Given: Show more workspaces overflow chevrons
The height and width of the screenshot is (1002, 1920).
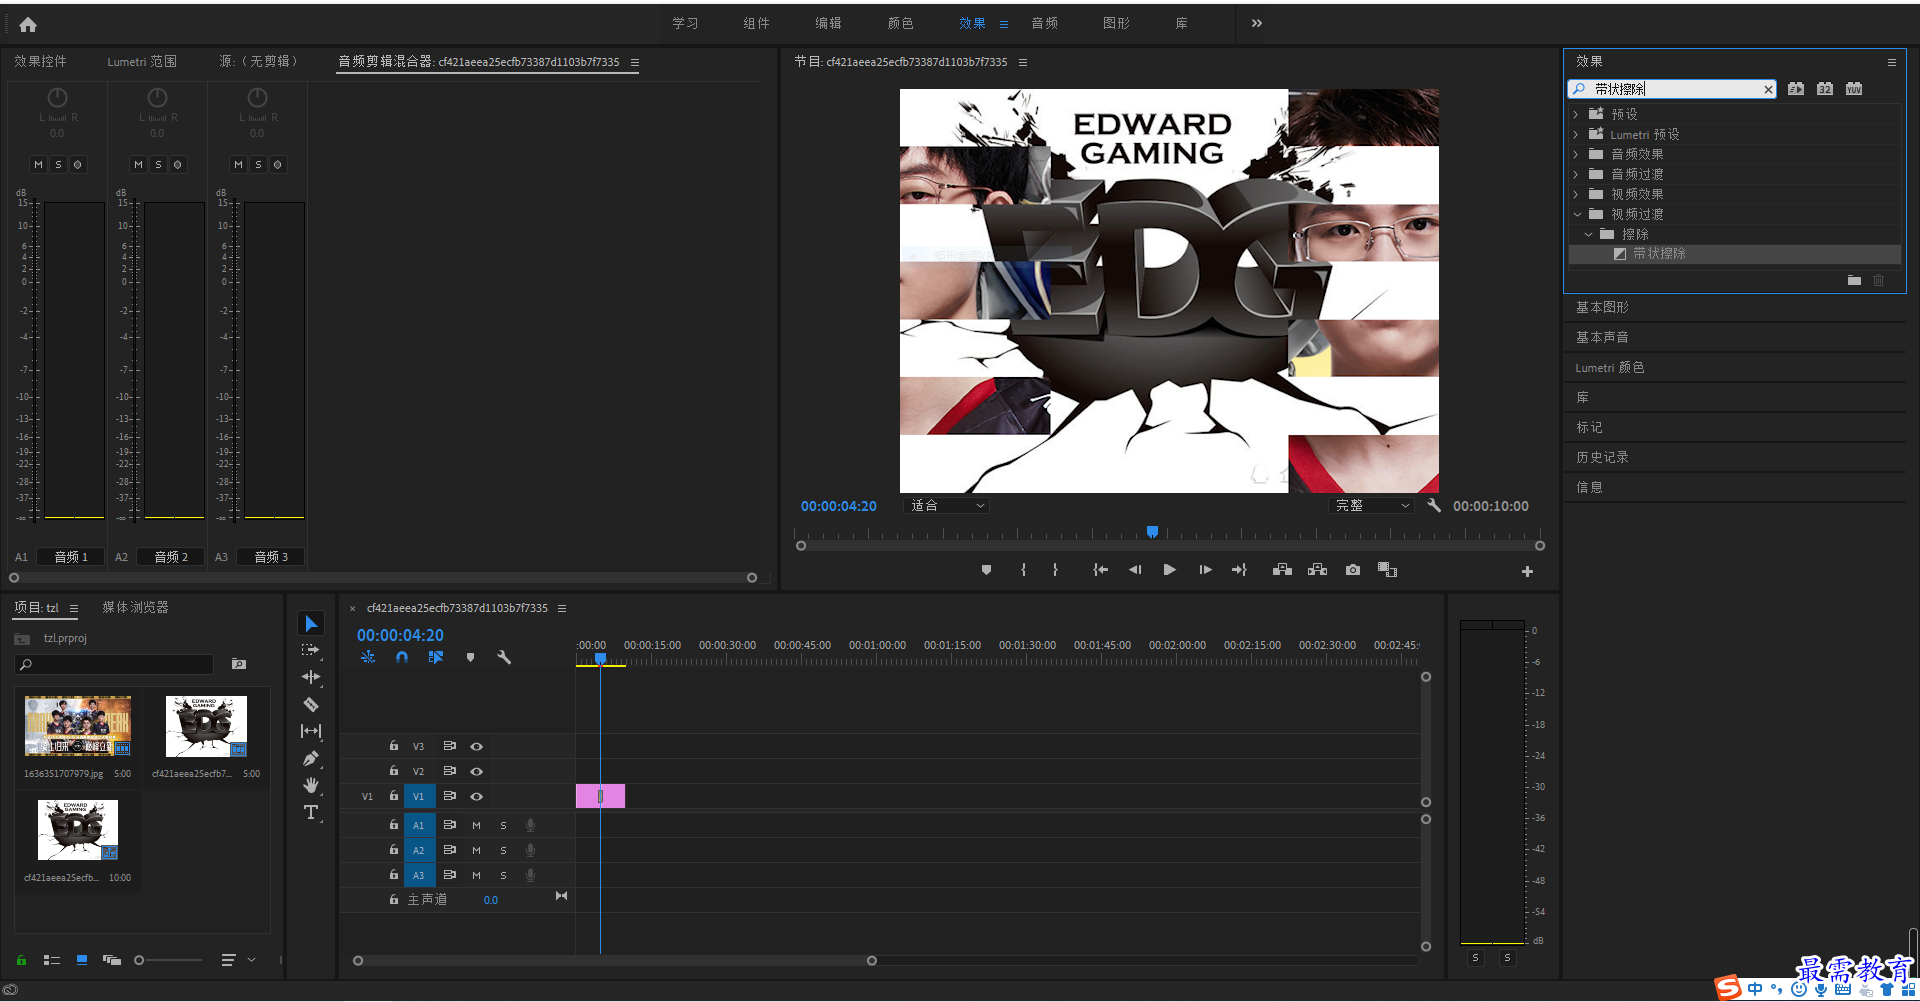Looking at the screenshot, I should coord(1256,23).
